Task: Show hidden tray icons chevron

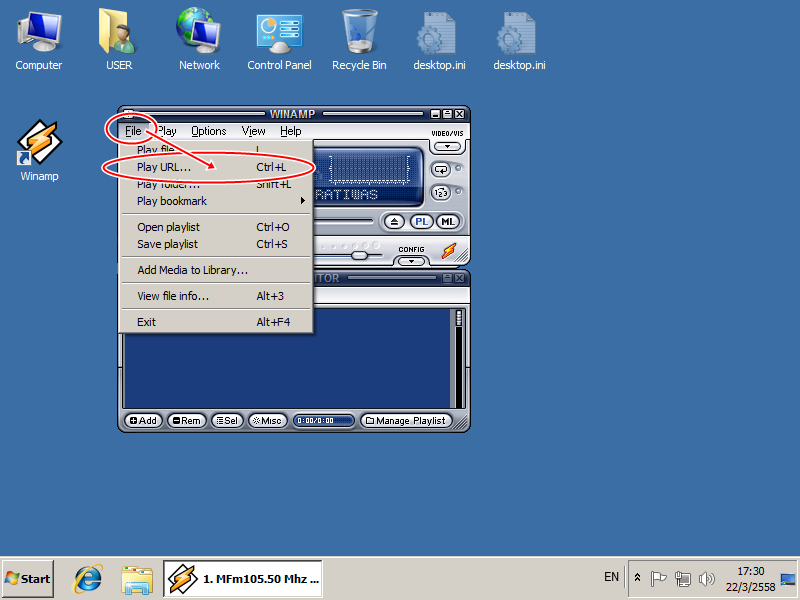Action: 637,578
